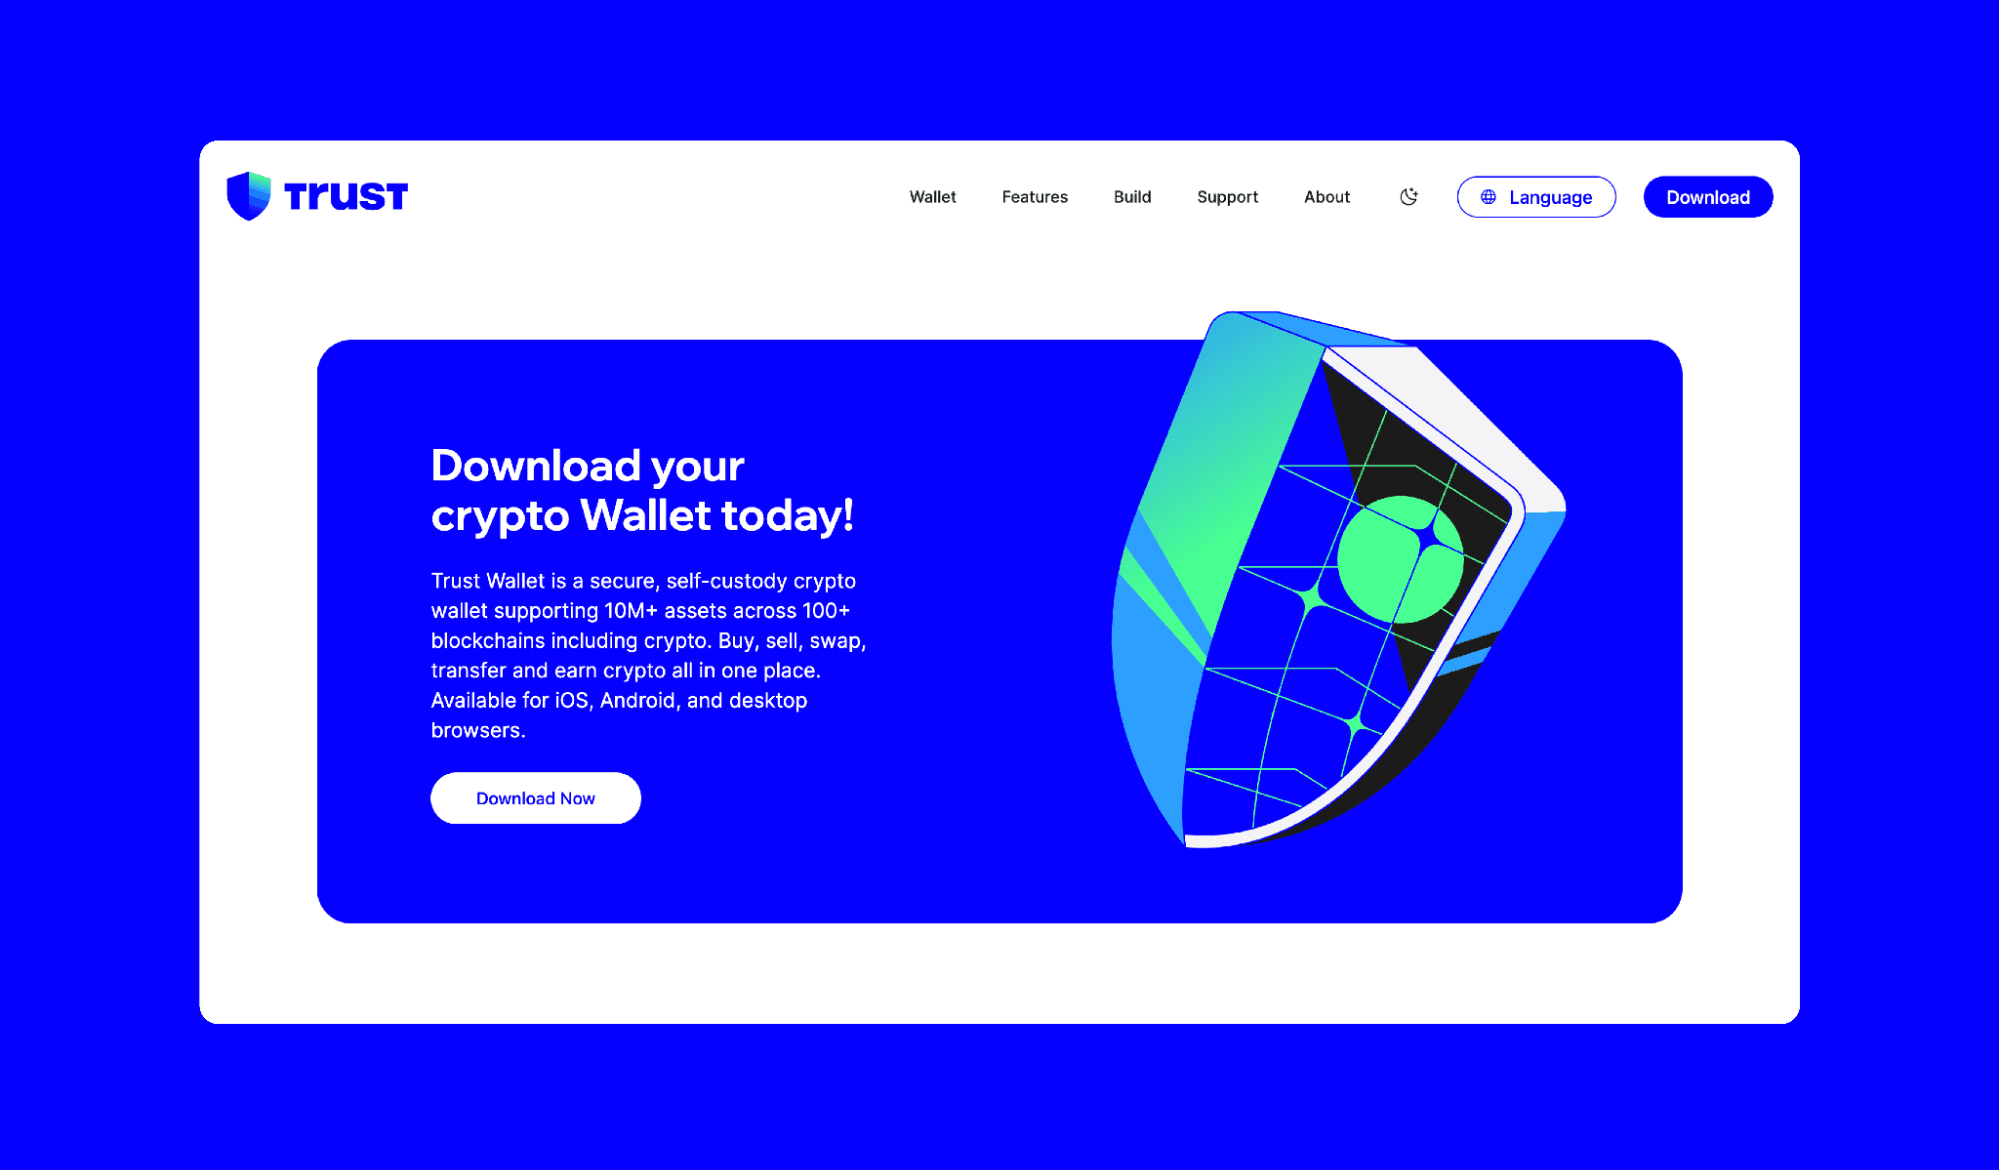The height and width of the screenshot is (1171, 1999).
Task: Click the globe language selector icon
Action: pyautogui.click(x=1489, y=197)
